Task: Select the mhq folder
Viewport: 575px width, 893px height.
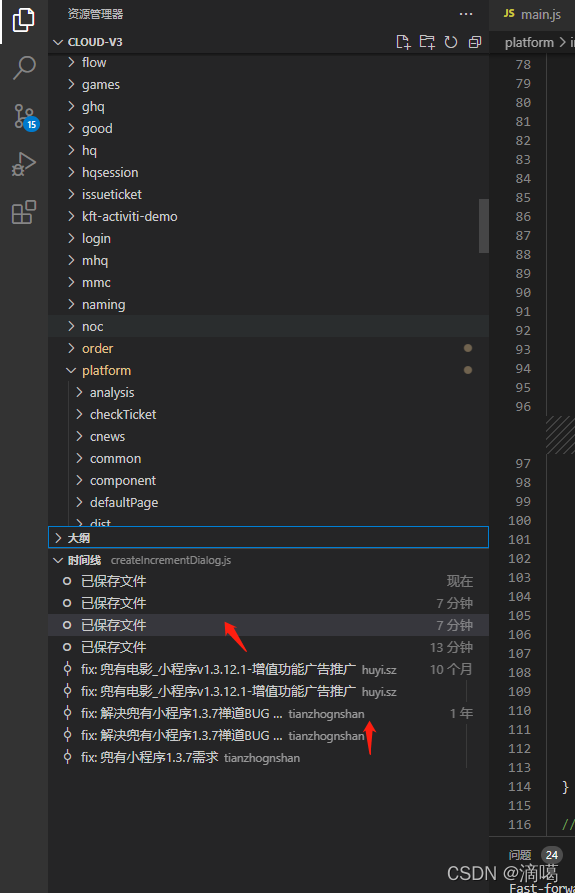Action: (x=269, y=260)
